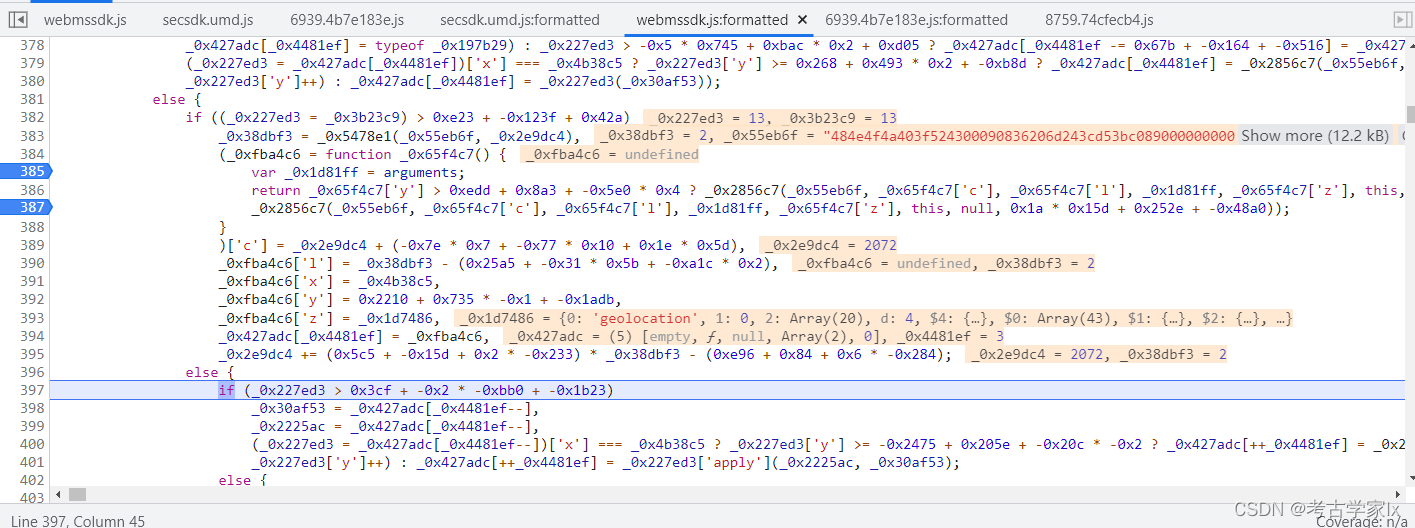
Task: Select the webmssdk.js:formatted tab
Action: tap(712, 20)
